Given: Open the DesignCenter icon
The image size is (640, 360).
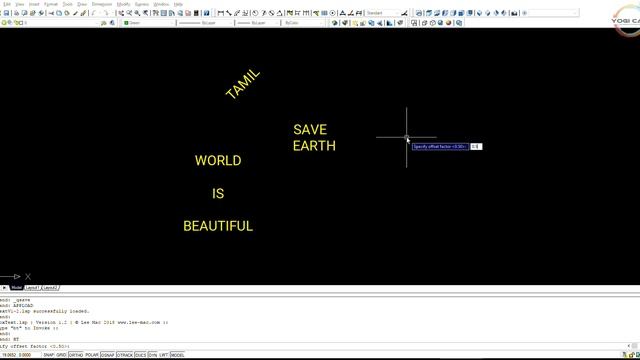Looking at the screenshot, I should pos(164,13).
